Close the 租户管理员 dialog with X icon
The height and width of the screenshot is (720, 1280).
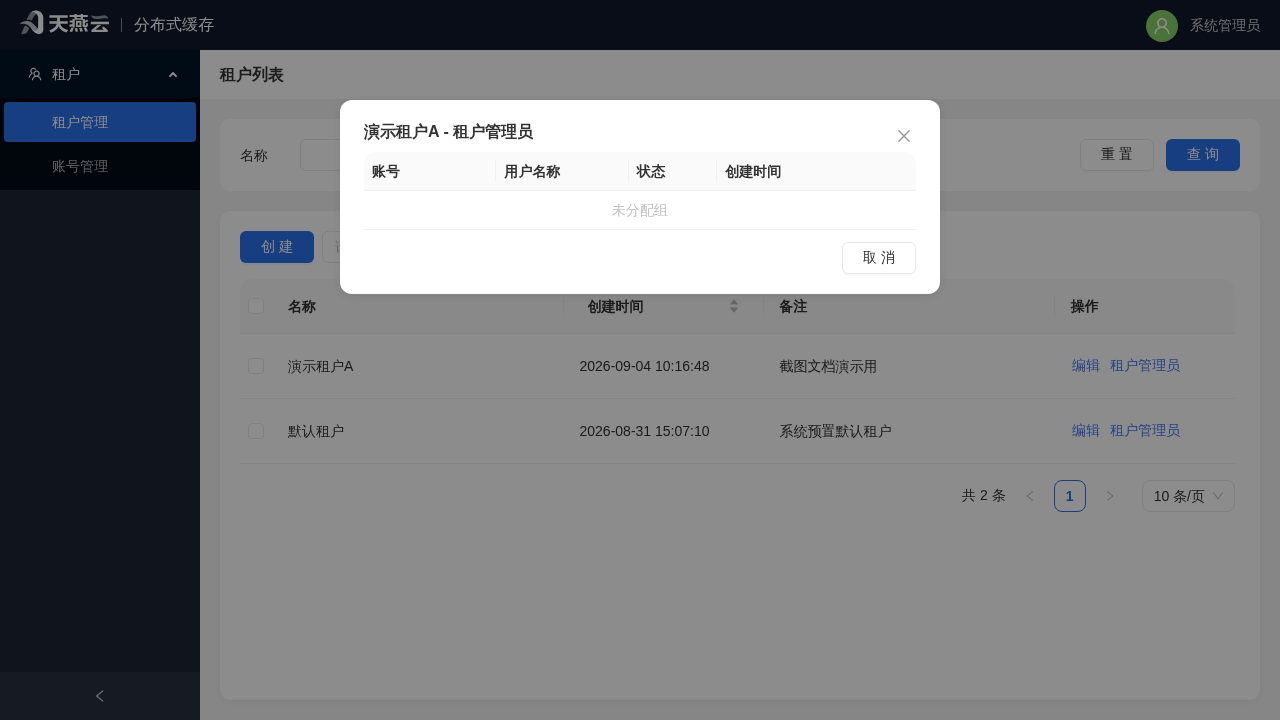click(904, 136)
